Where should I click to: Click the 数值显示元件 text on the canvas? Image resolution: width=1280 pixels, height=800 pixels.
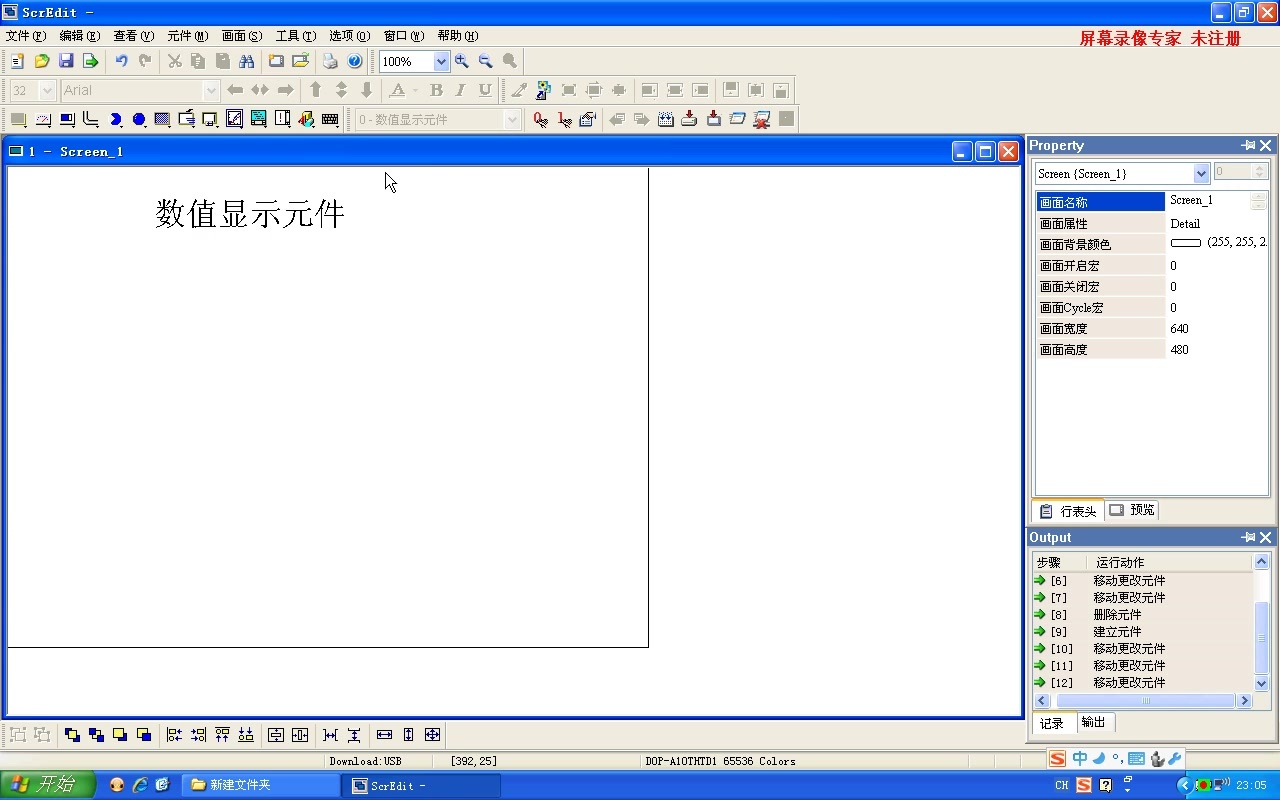[x=250, y=214]
